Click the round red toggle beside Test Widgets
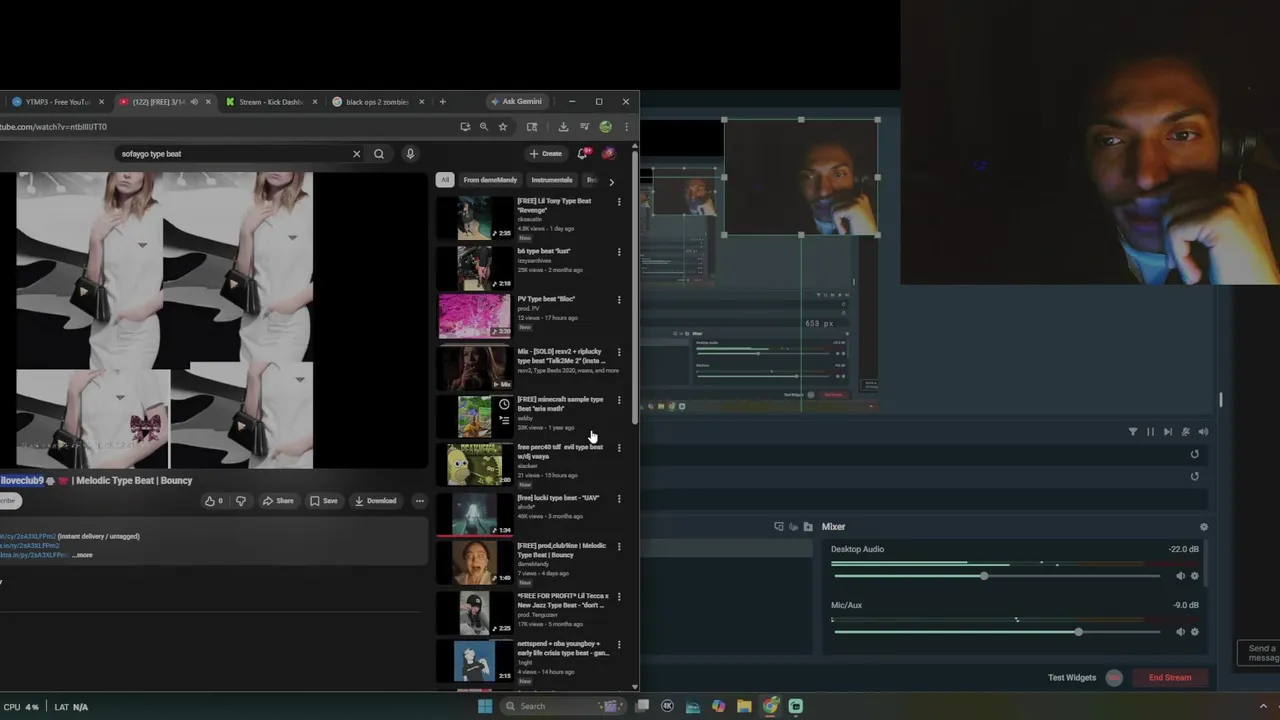The height and width of the screenshot is (720, 1280). 1114,678
